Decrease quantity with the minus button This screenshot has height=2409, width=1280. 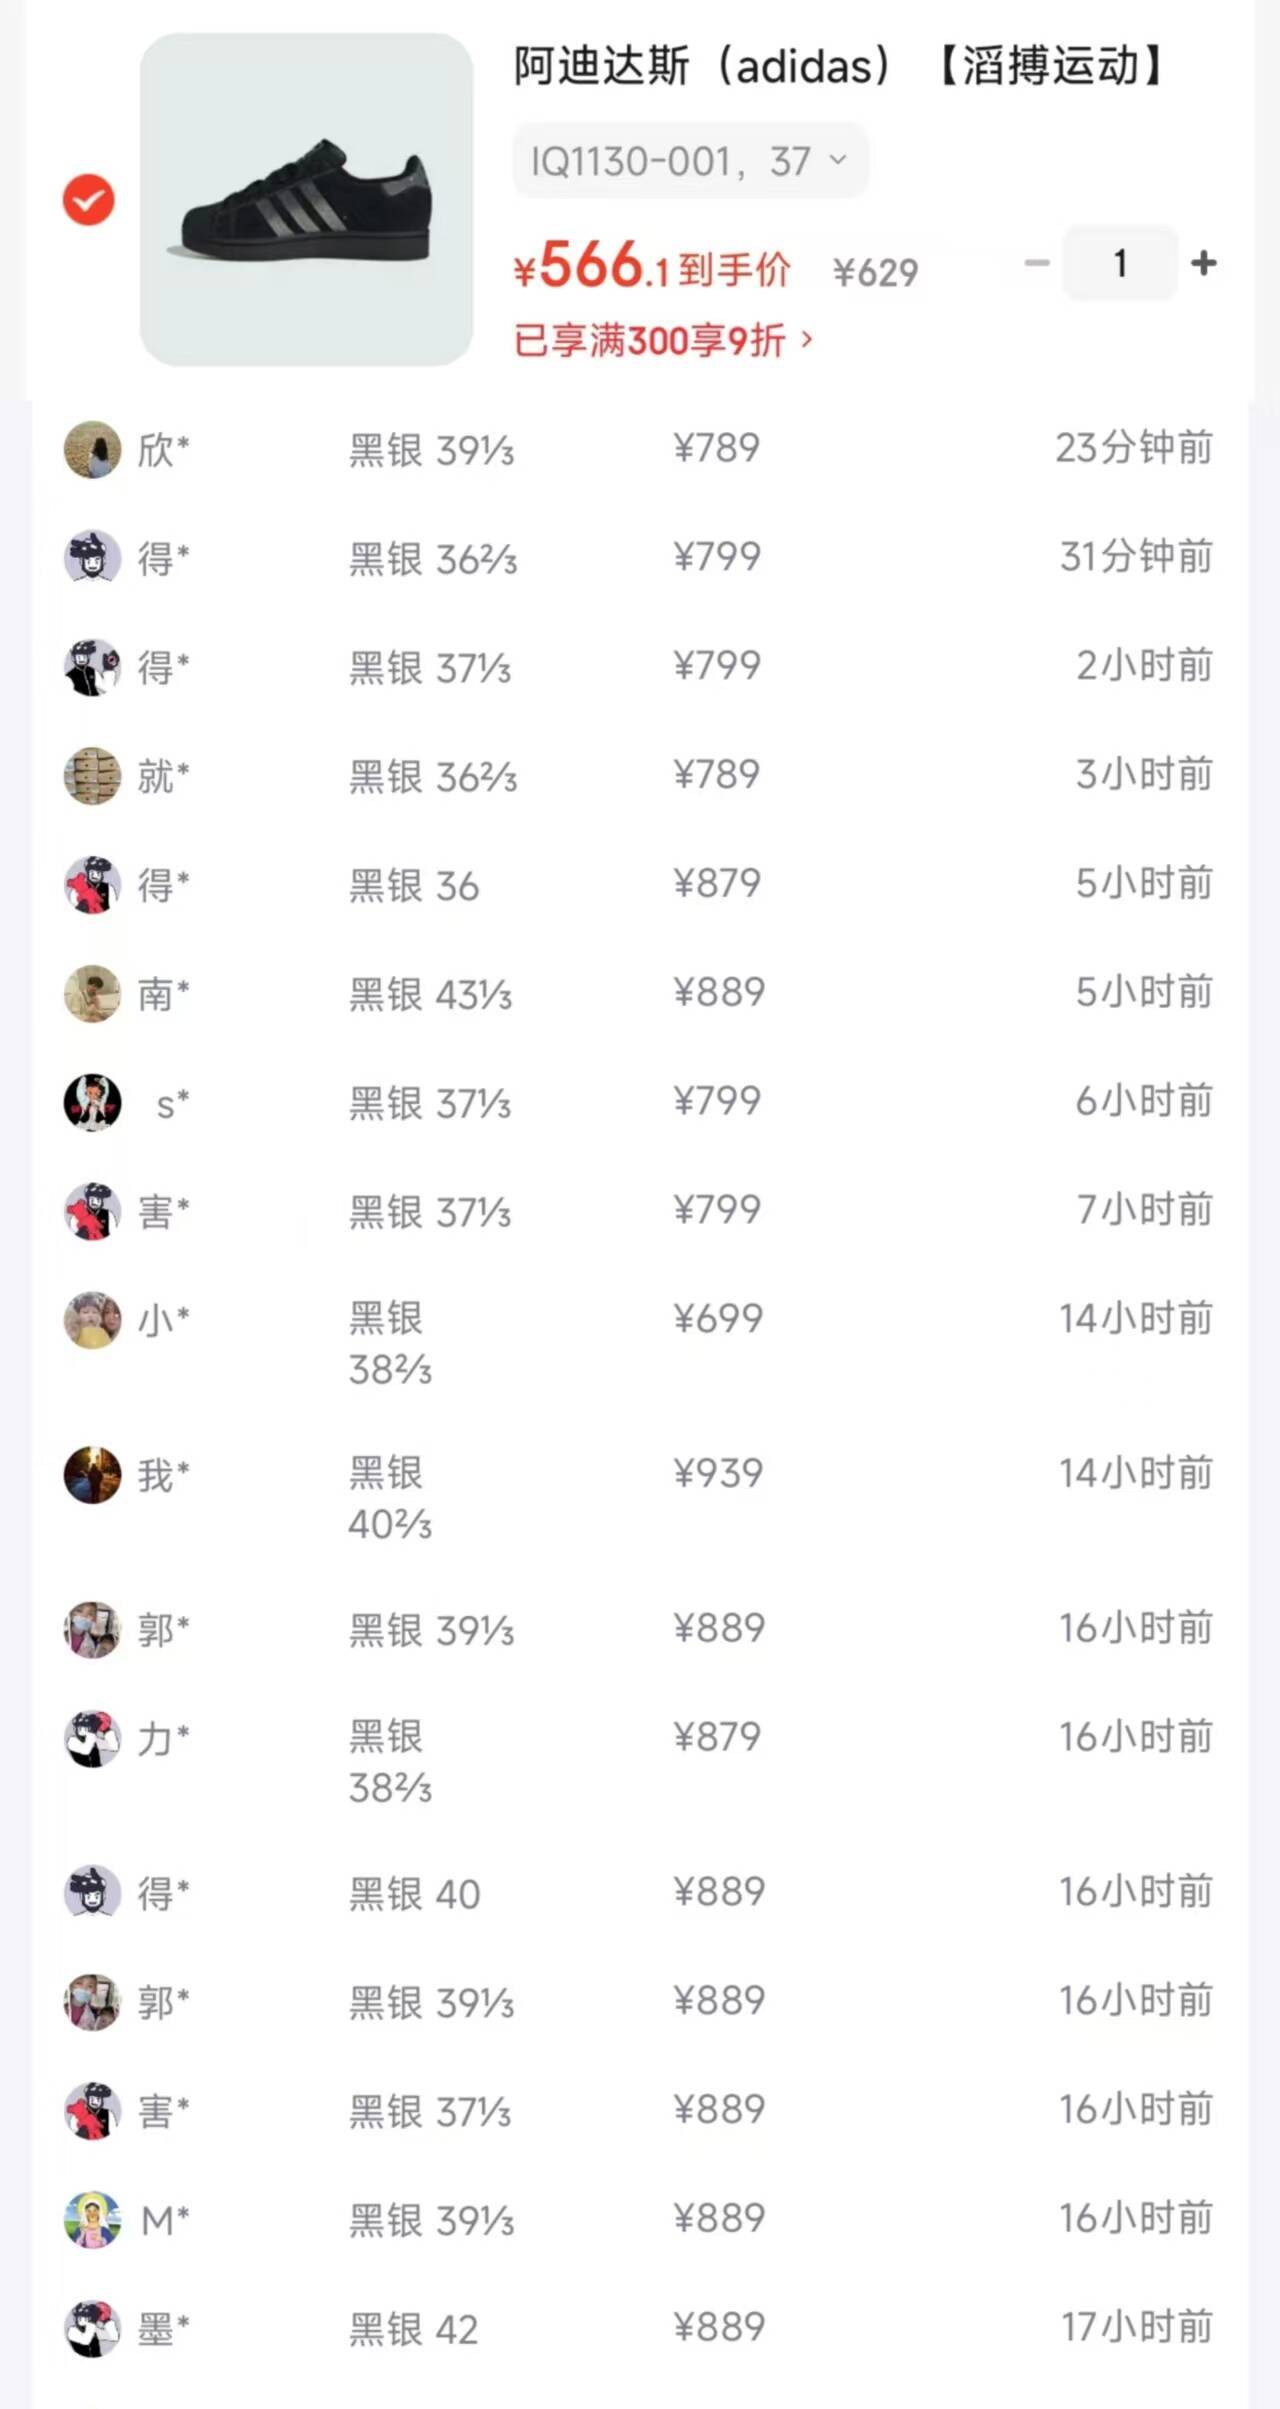(1037, 263)
